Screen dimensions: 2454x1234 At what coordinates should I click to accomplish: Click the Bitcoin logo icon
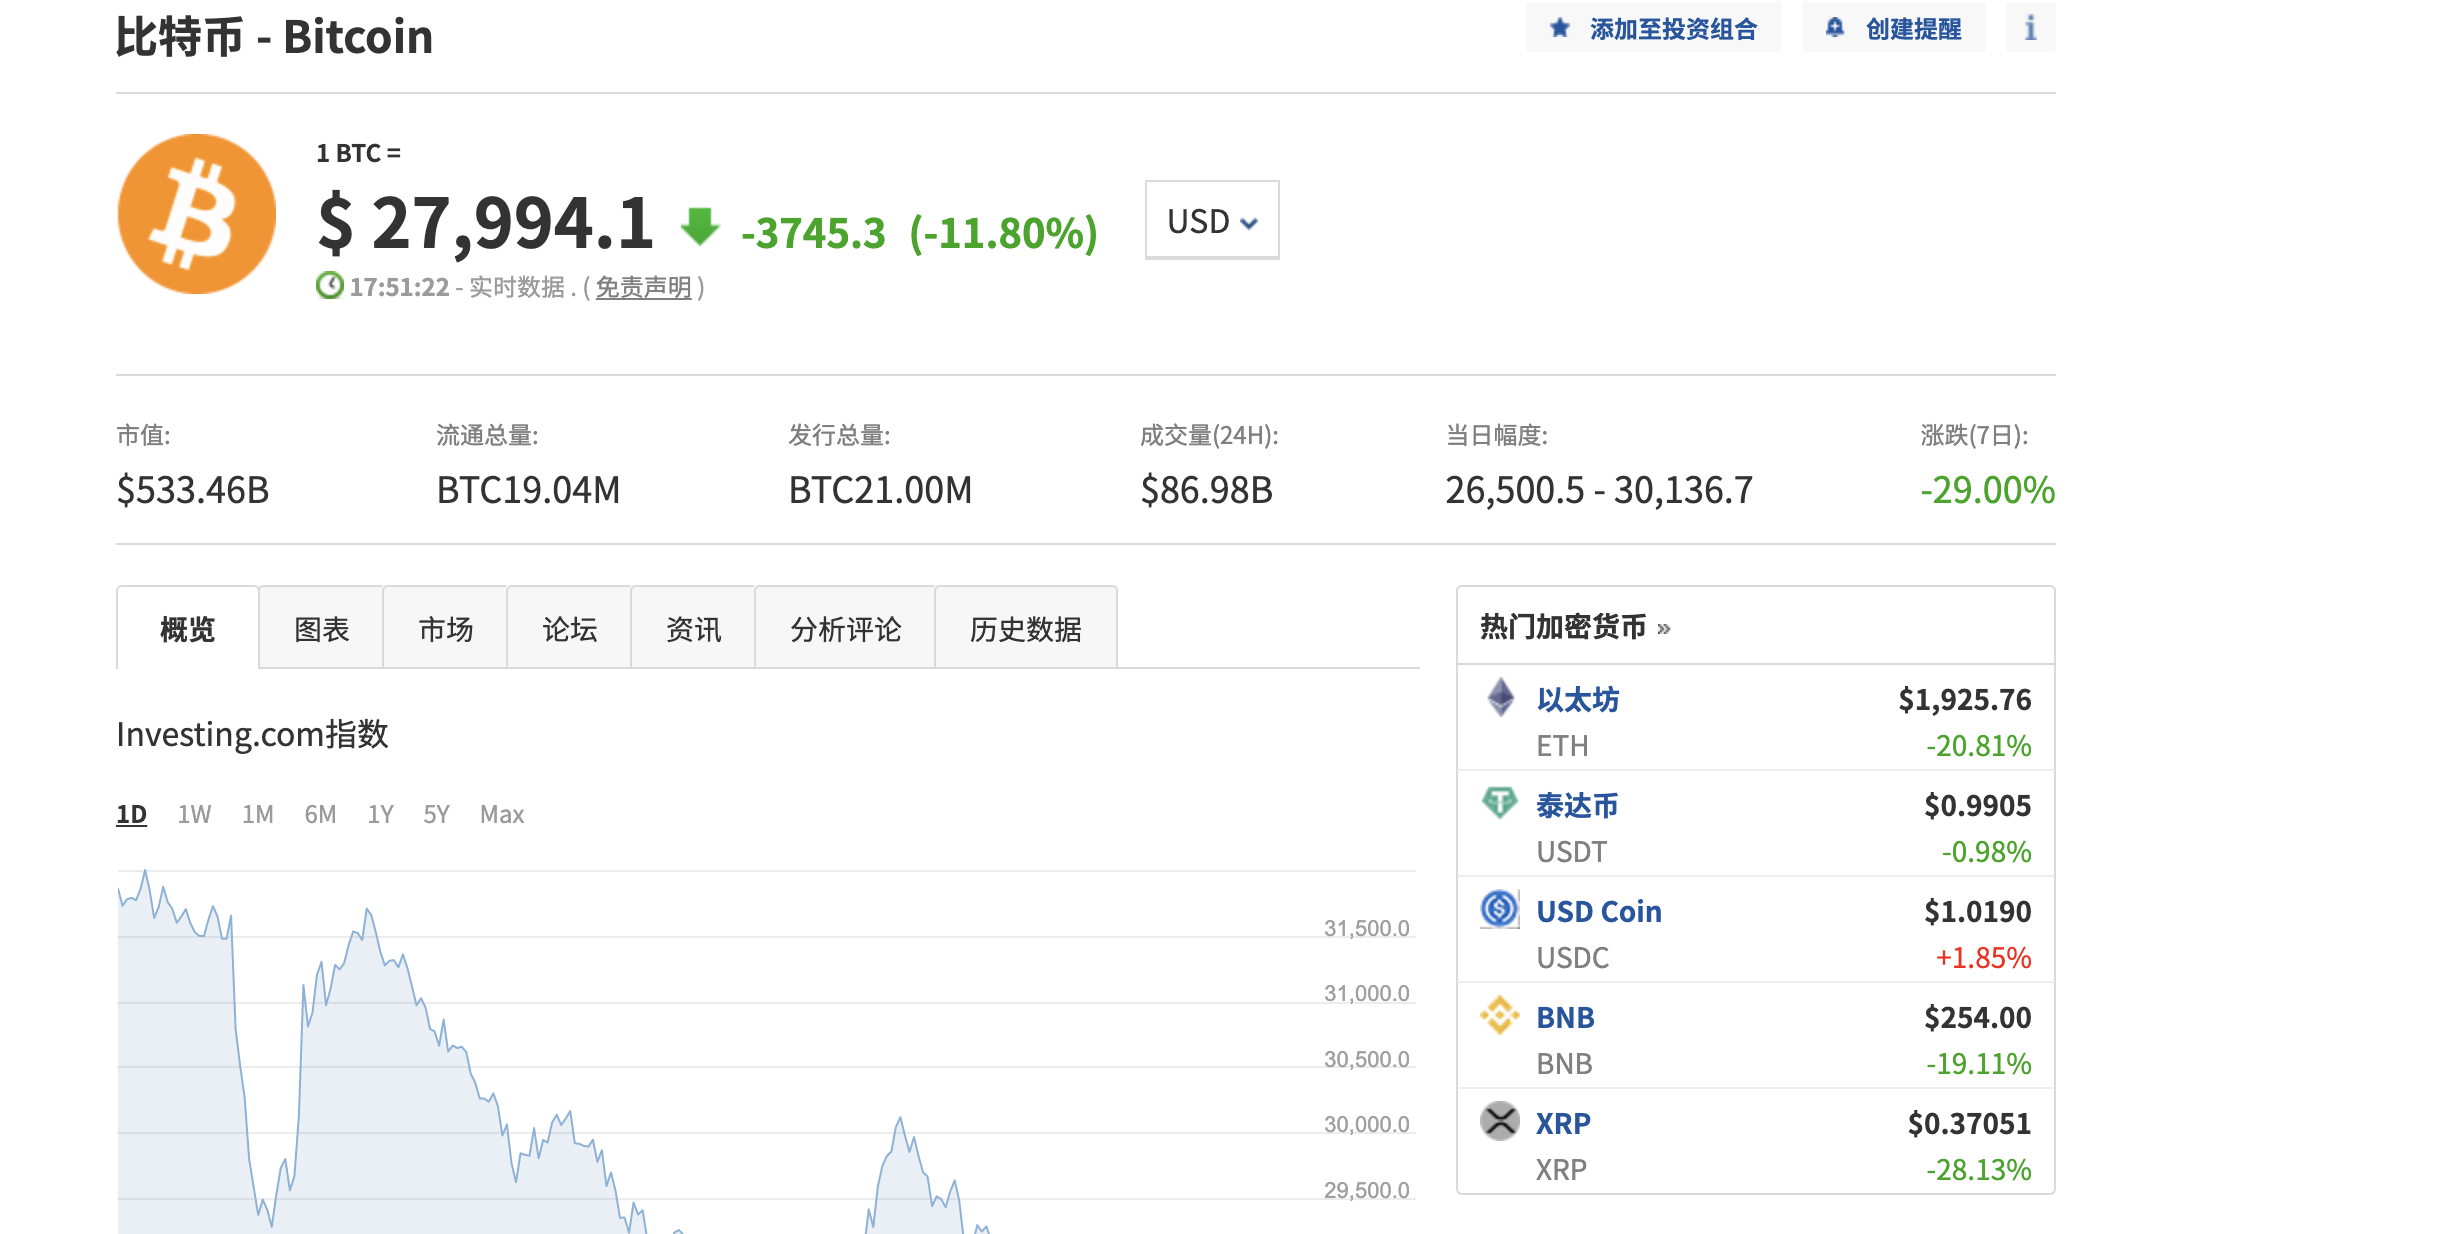(196, 216)
